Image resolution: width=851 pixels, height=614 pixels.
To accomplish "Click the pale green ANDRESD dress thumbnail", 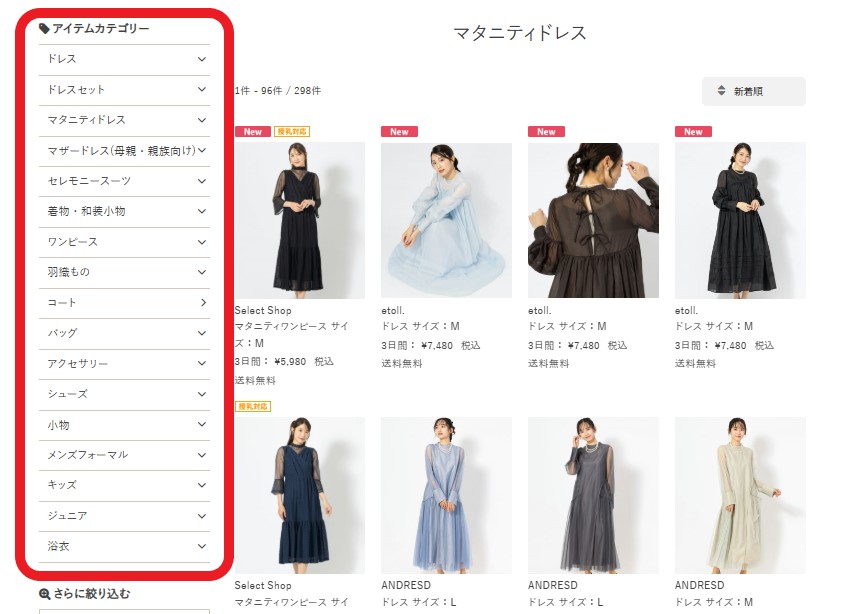I will click(740, 495).
